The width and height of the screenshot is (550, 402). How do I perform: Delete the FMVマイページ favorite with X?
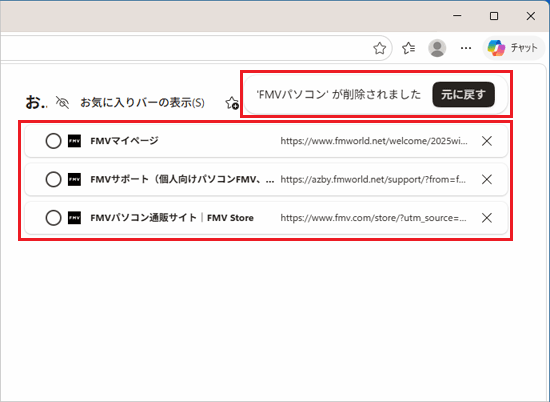tap(487, 141)
